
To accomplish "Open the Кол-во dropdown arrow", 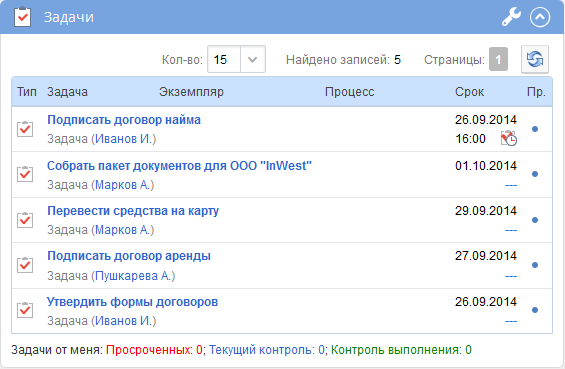I will point(253,59).
